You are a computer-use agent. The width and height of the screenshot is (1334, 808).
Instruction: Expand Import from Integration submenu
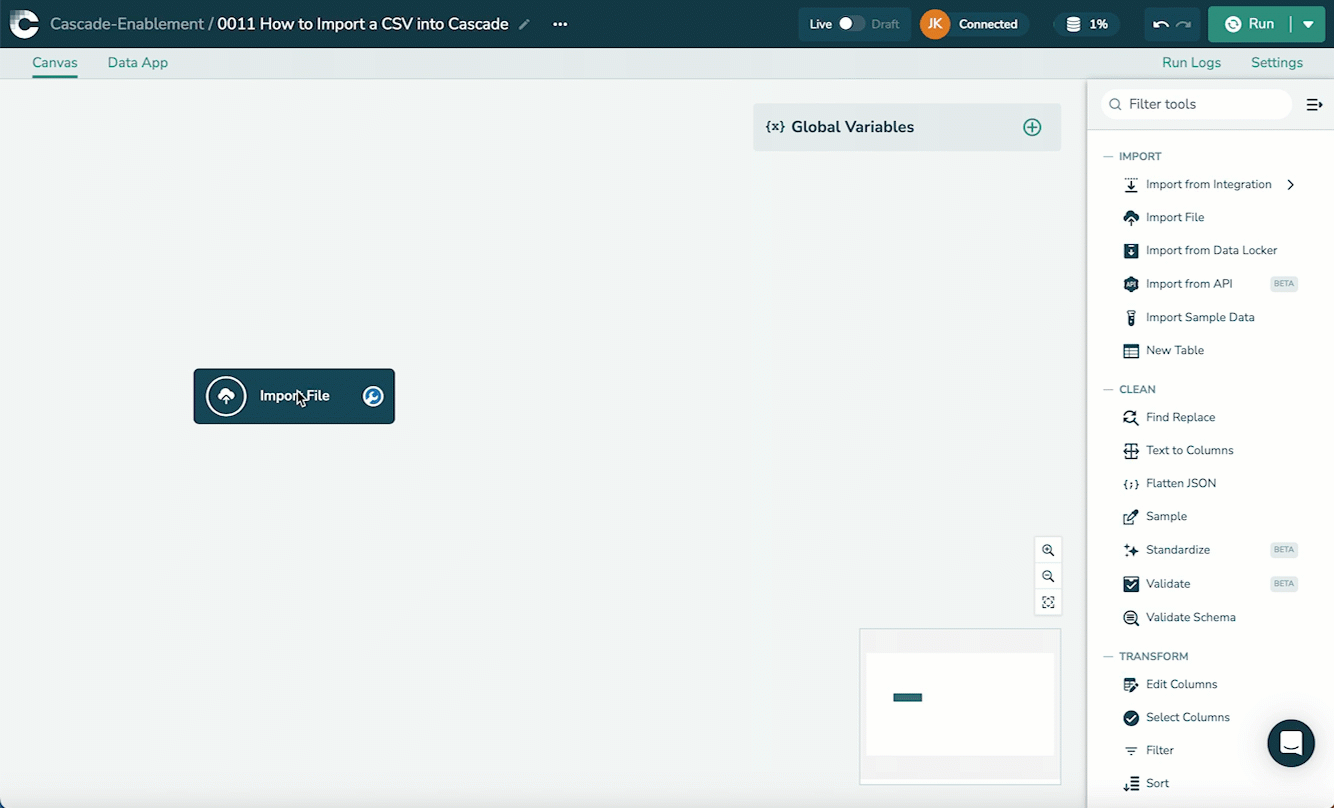coord(1291,184)
